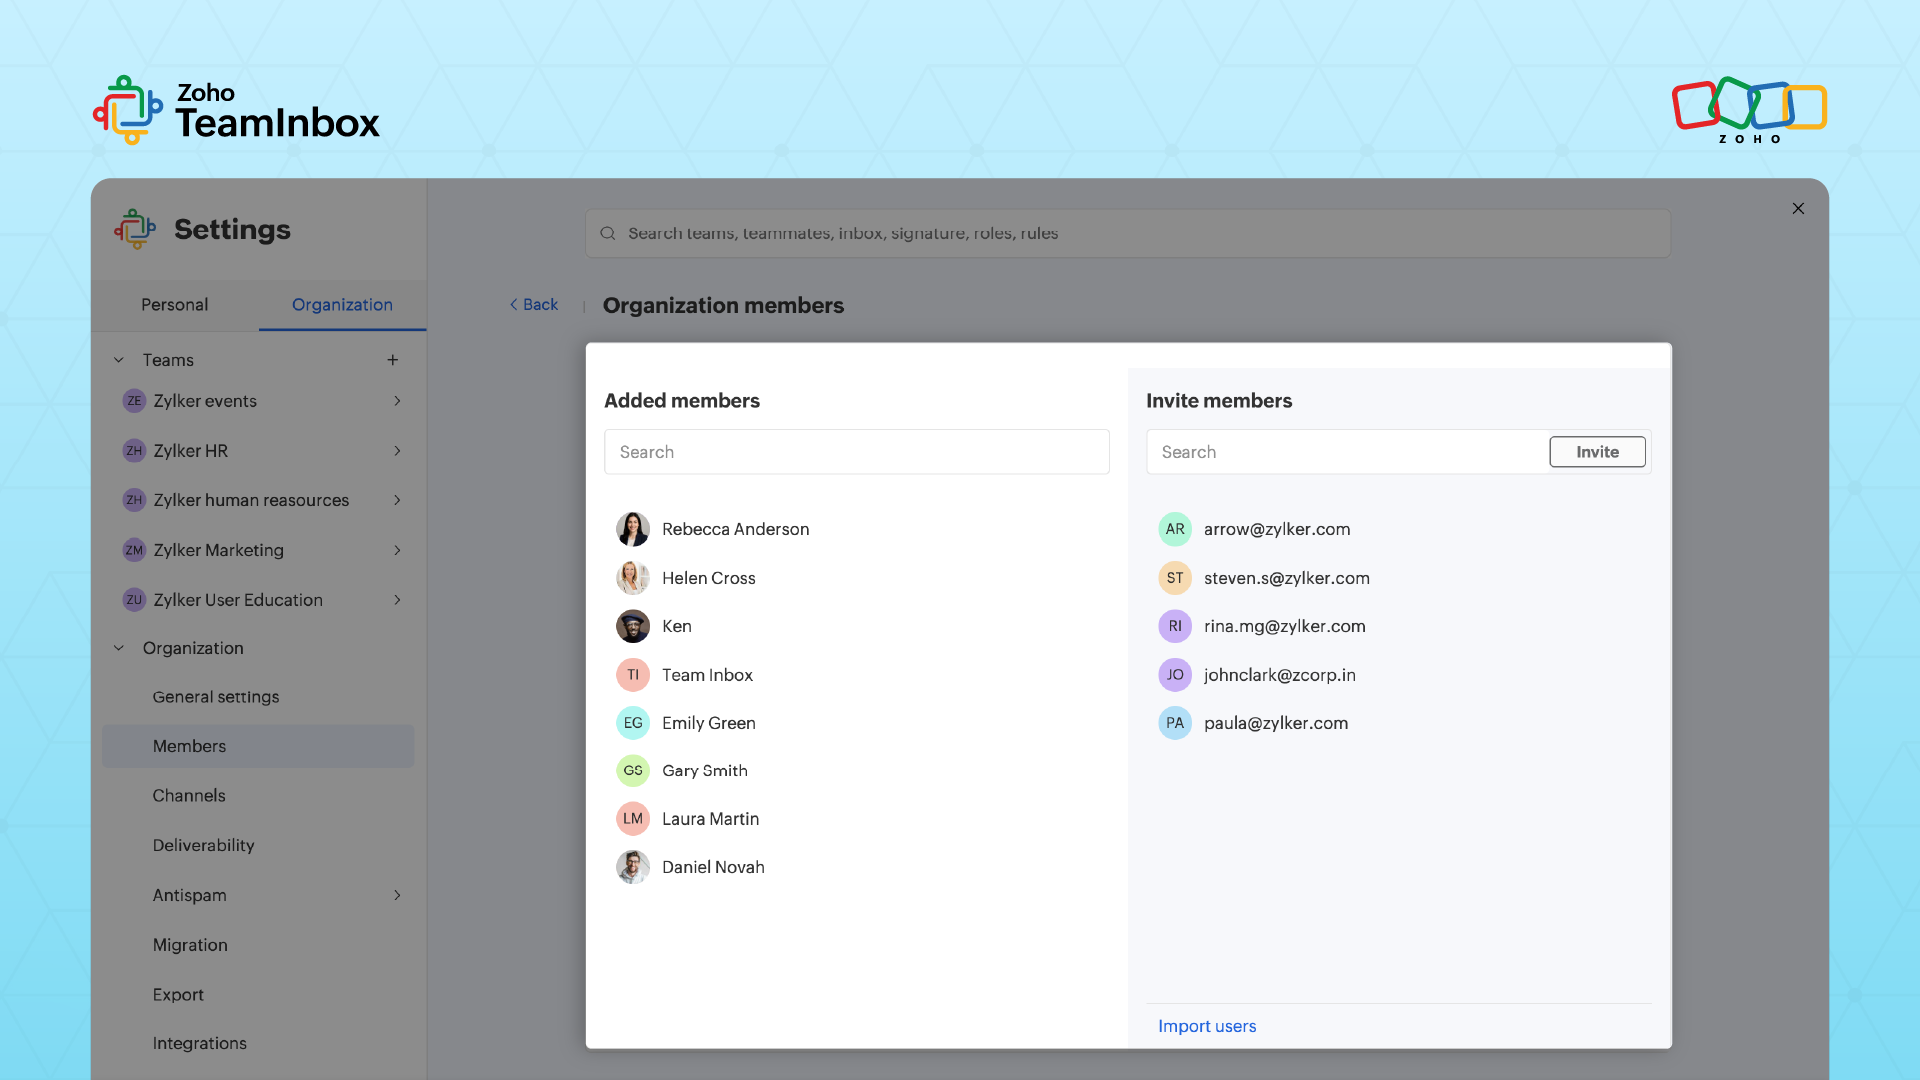Click the plus icon beside Teams
Image resolution: width=1920 pixels, height=1080 pixels.
click(393, 360)
